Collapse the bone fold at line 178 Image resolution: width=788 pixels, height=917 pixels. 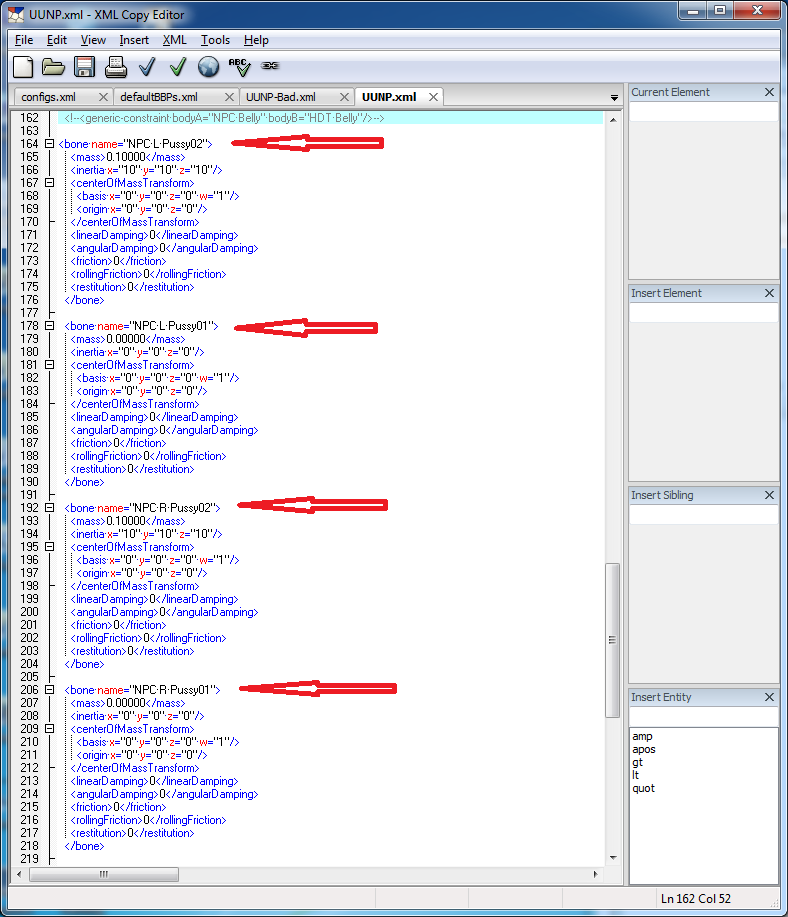(50, 326)
